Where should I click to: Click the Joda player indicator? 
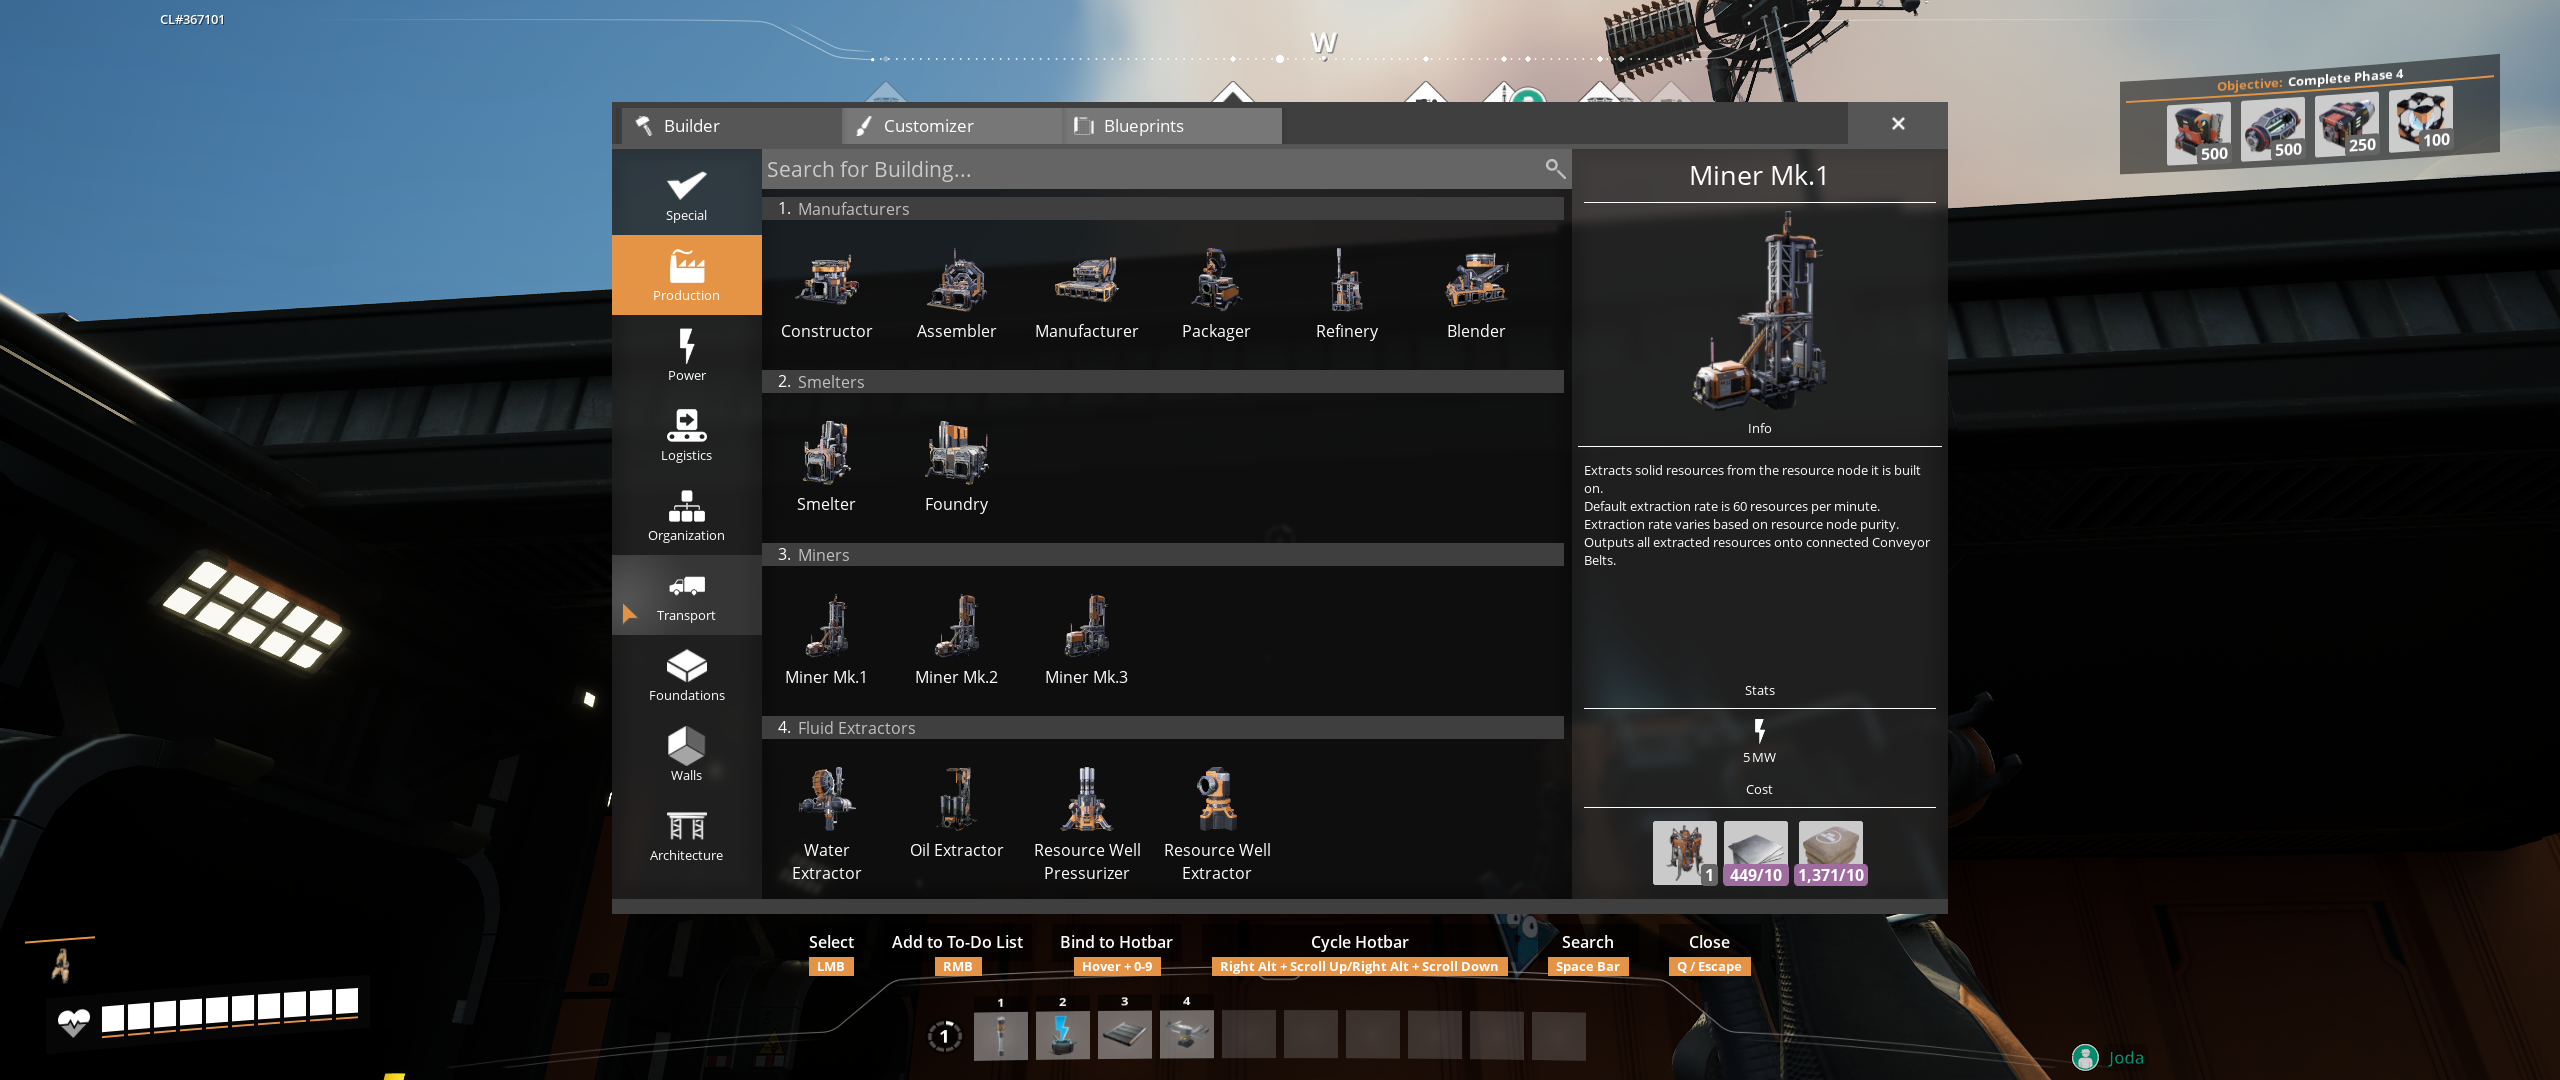tap(2108, 1057)
